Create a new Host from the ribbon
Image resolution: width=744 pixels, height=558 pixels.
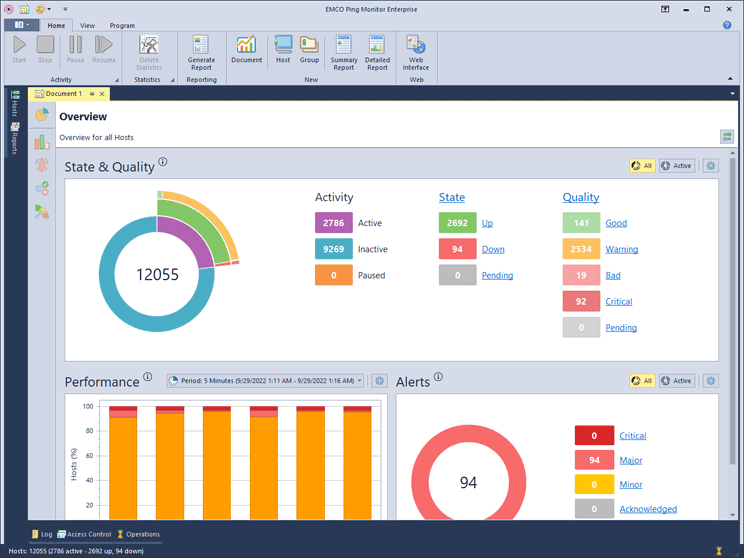[283, 50]
